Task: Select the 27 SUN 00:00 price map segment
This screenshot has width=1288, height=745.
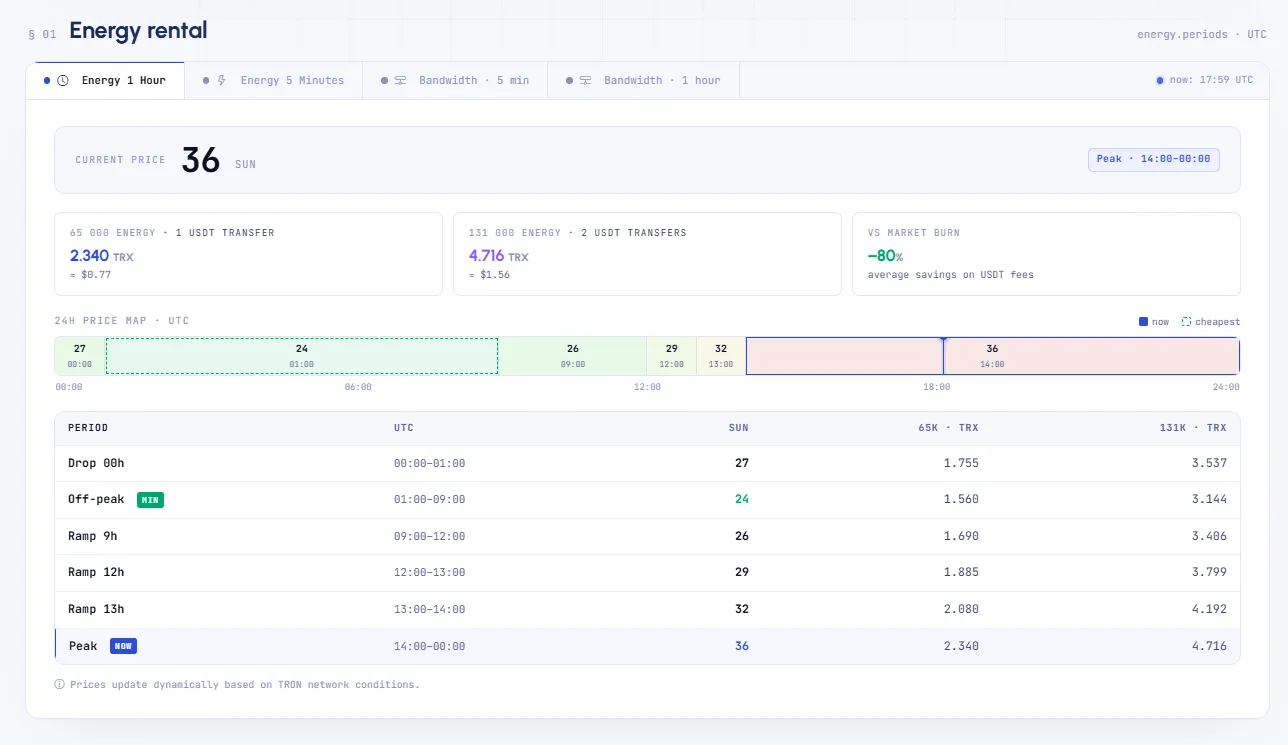Action: click(x=80, y=356)
